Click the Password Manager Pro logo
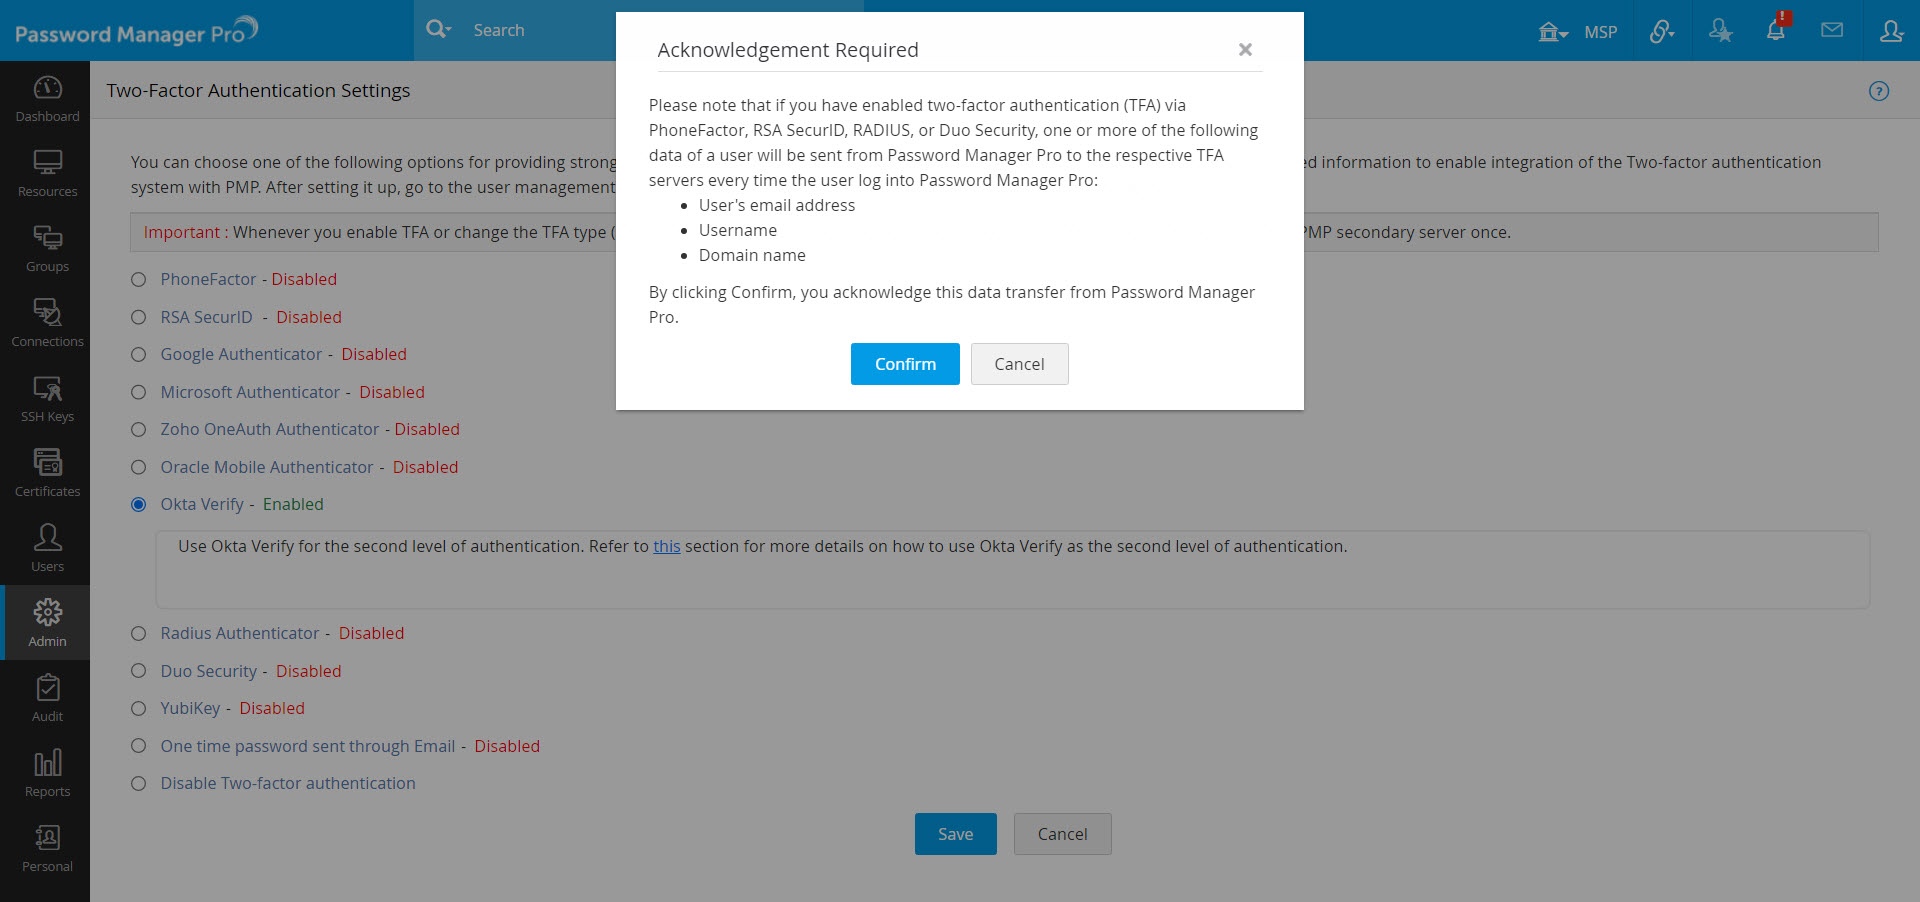The image size is (1920, 902). point(136,32)
